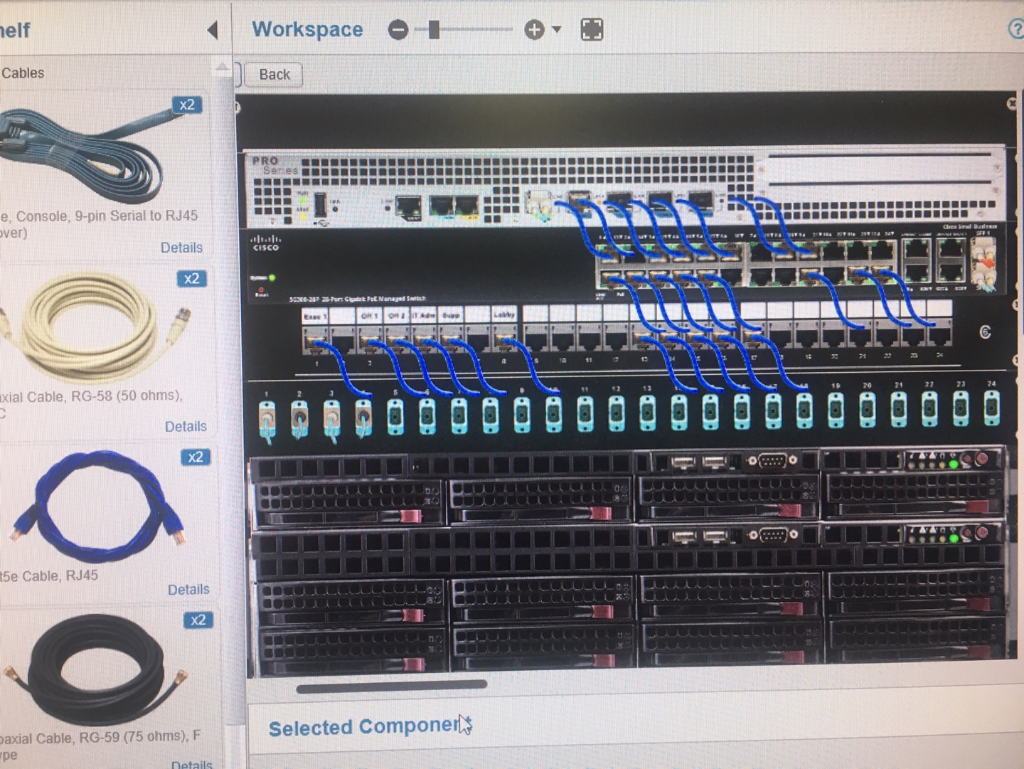This screenshot has width=1024, height=769.
Task: Click the help question mark icon
Action: point(1016,29)
